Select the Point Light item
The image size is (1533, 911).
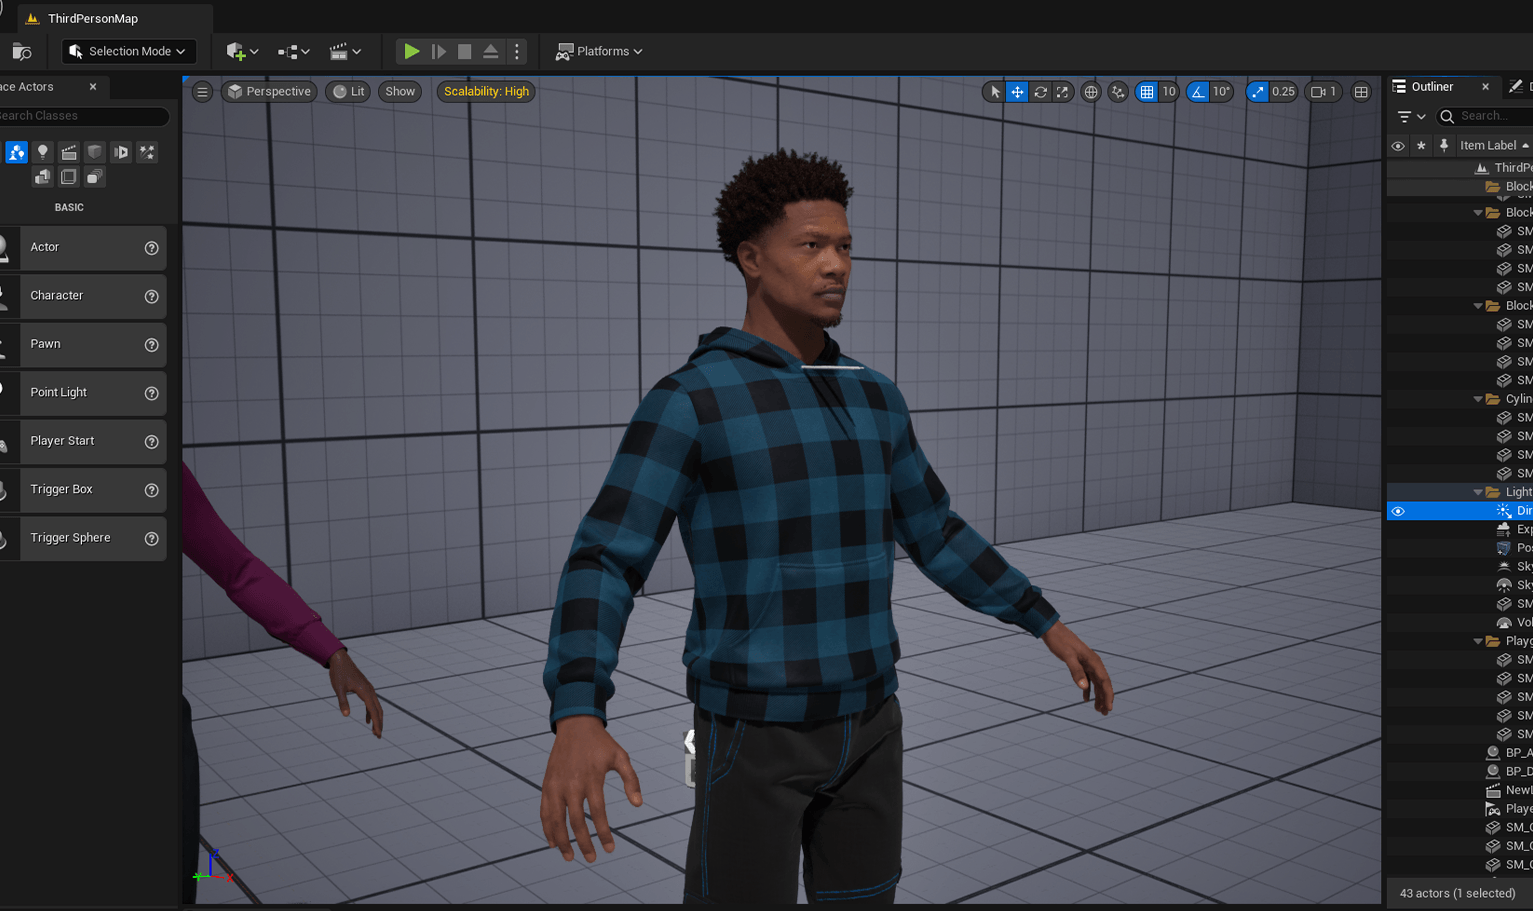[x=83, y=393]
